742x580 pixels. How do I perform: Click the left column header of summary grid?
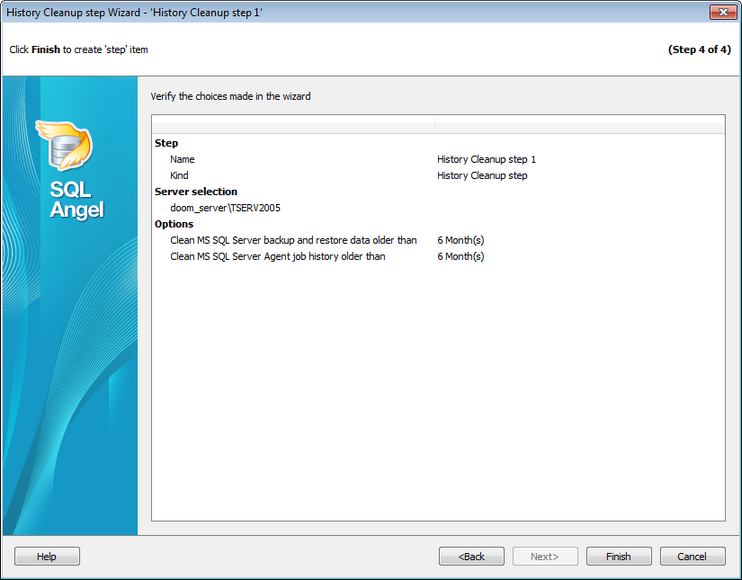tap(293, 125)
